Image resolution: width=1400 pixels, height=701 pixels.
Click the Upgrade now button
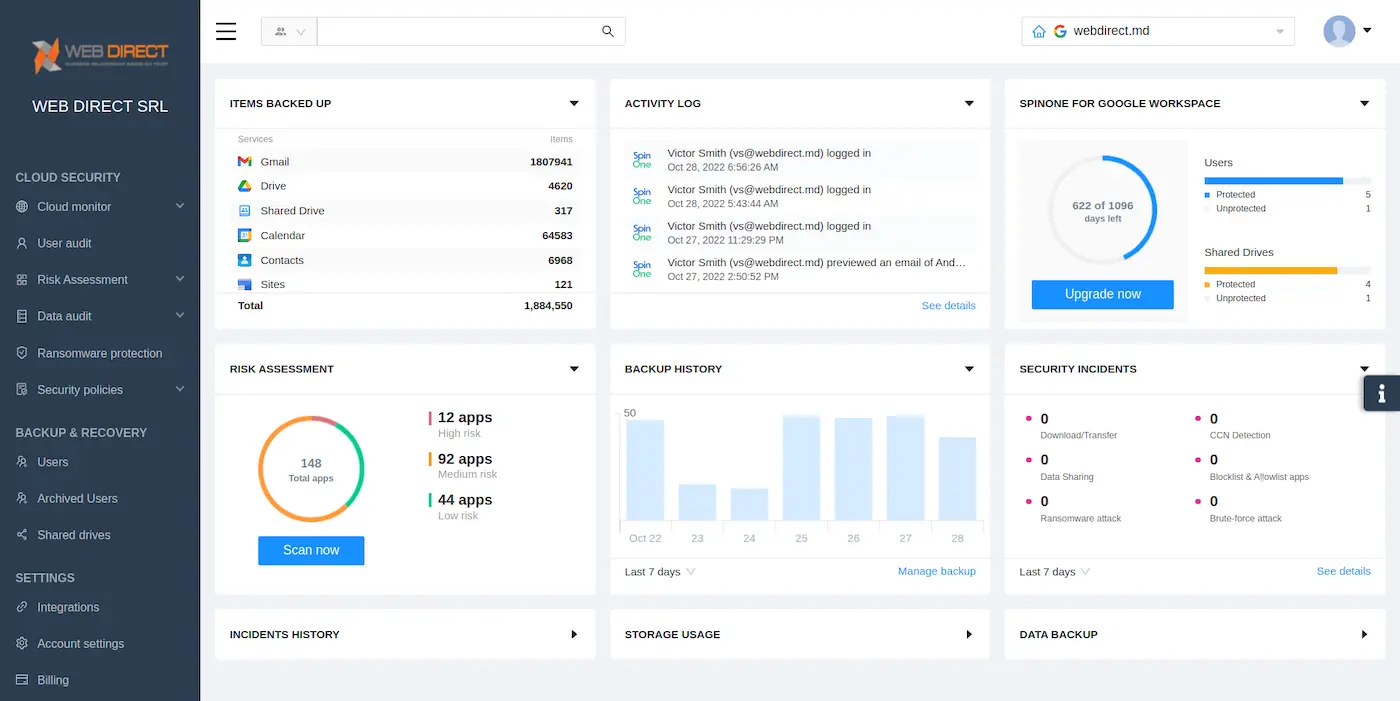(1102, 294)
